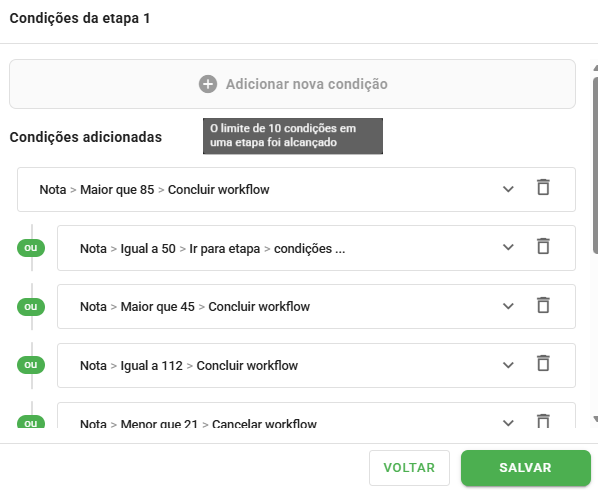This screenshot has height=490, width=598.
Task: Save conditions with the SALVAR button
Action: pyautogui.click(x=526, y=468)
